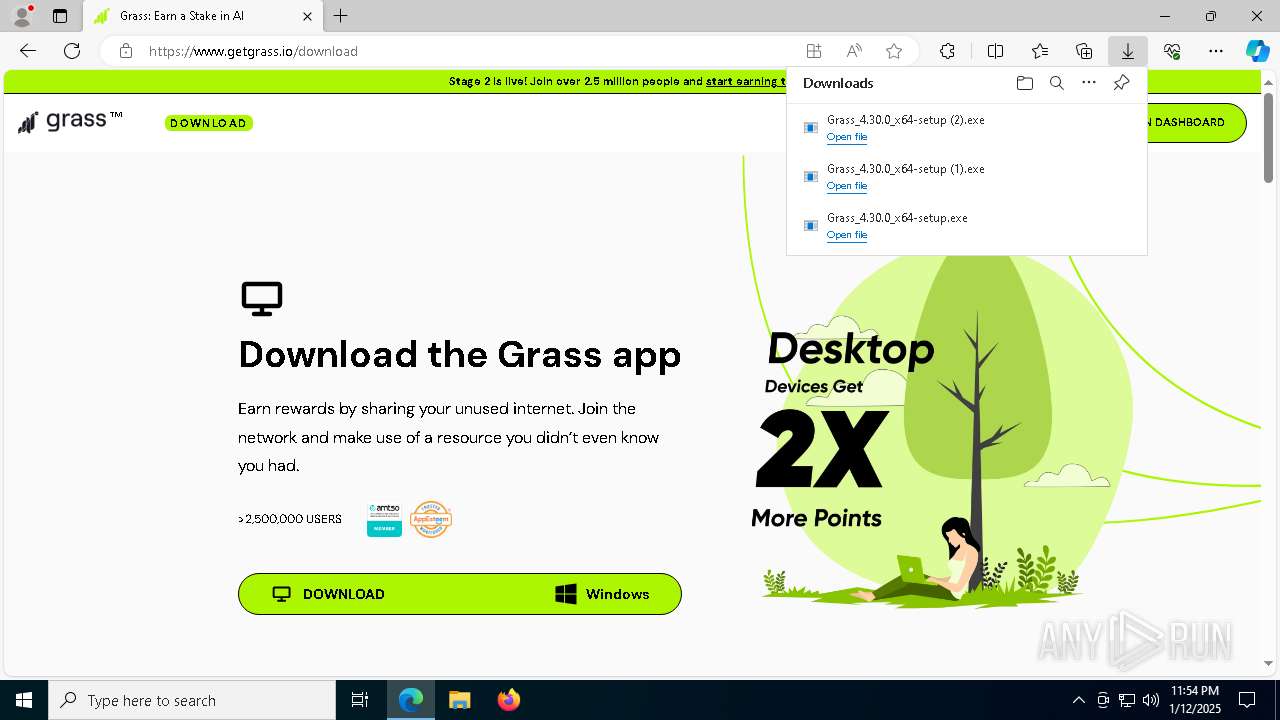Open the Favorites list icon
The width and height of the screenshot is (1280, 720).
(x=1040, y=51)
